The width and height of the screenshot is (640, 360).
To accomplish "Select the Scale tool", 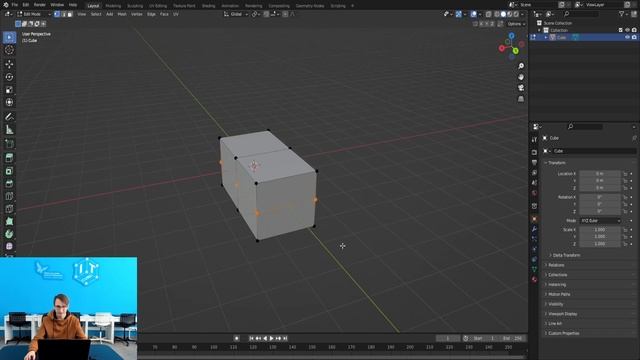I will [9, 89].
